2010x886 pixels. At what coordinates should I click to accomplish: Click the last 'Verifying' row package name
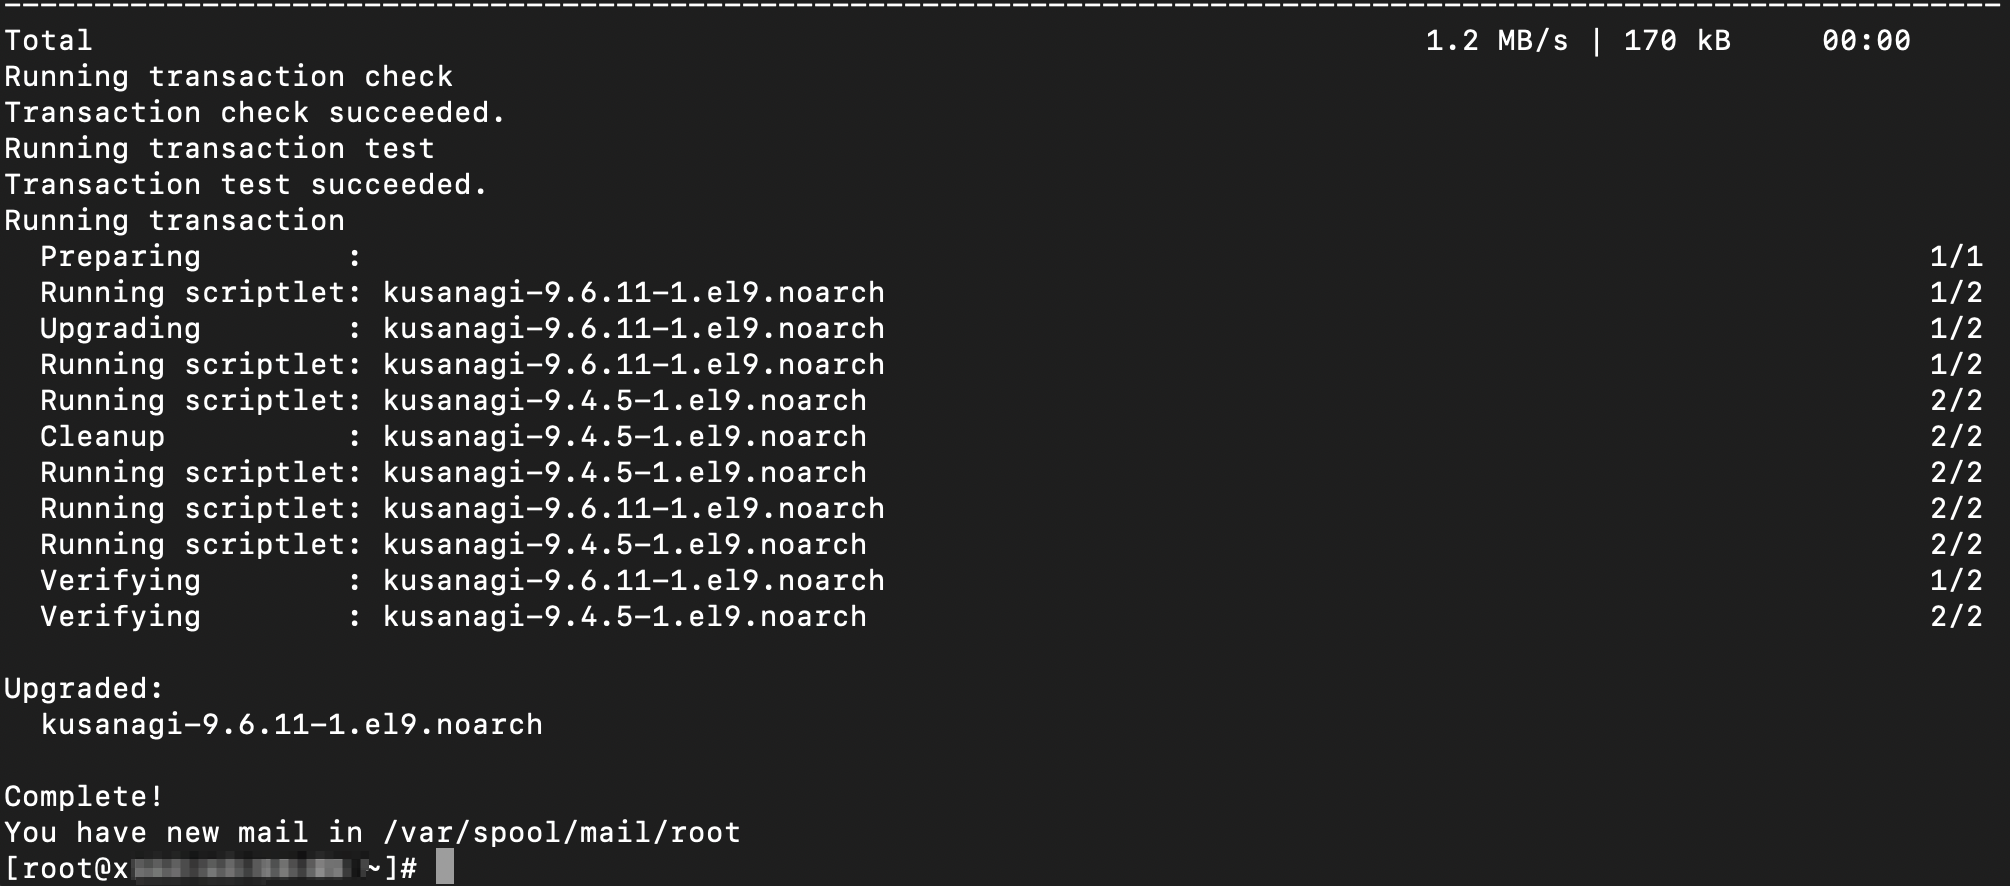(x=625, y=616)
